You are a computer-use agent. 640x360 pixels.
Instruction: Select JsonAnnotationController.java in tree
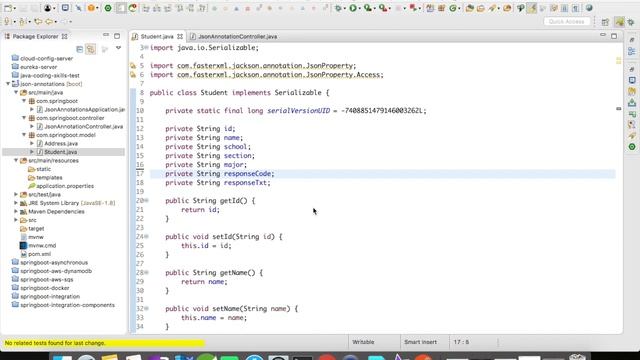pyautogui.click(x=84, y=127)
